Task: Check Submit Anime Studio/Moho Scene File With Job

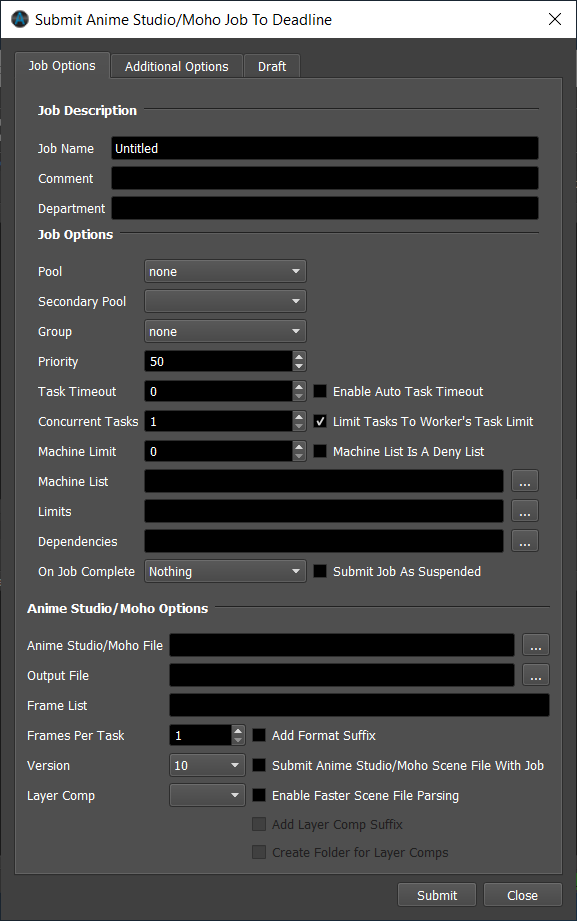Action: tap(259, 765)
